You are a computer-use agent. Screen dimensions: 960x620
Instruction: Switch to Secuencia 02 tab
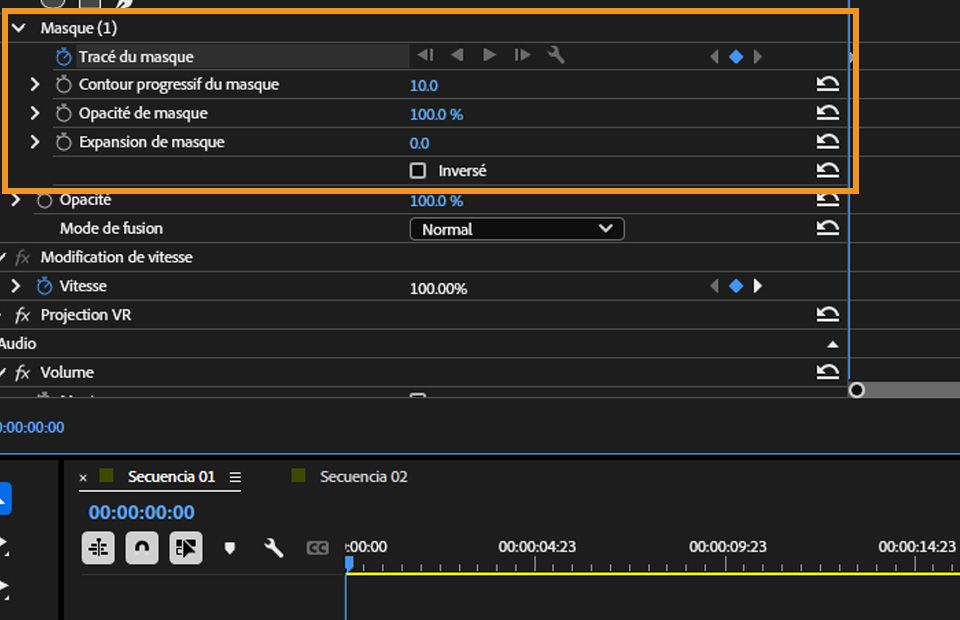tap(363, 476)
